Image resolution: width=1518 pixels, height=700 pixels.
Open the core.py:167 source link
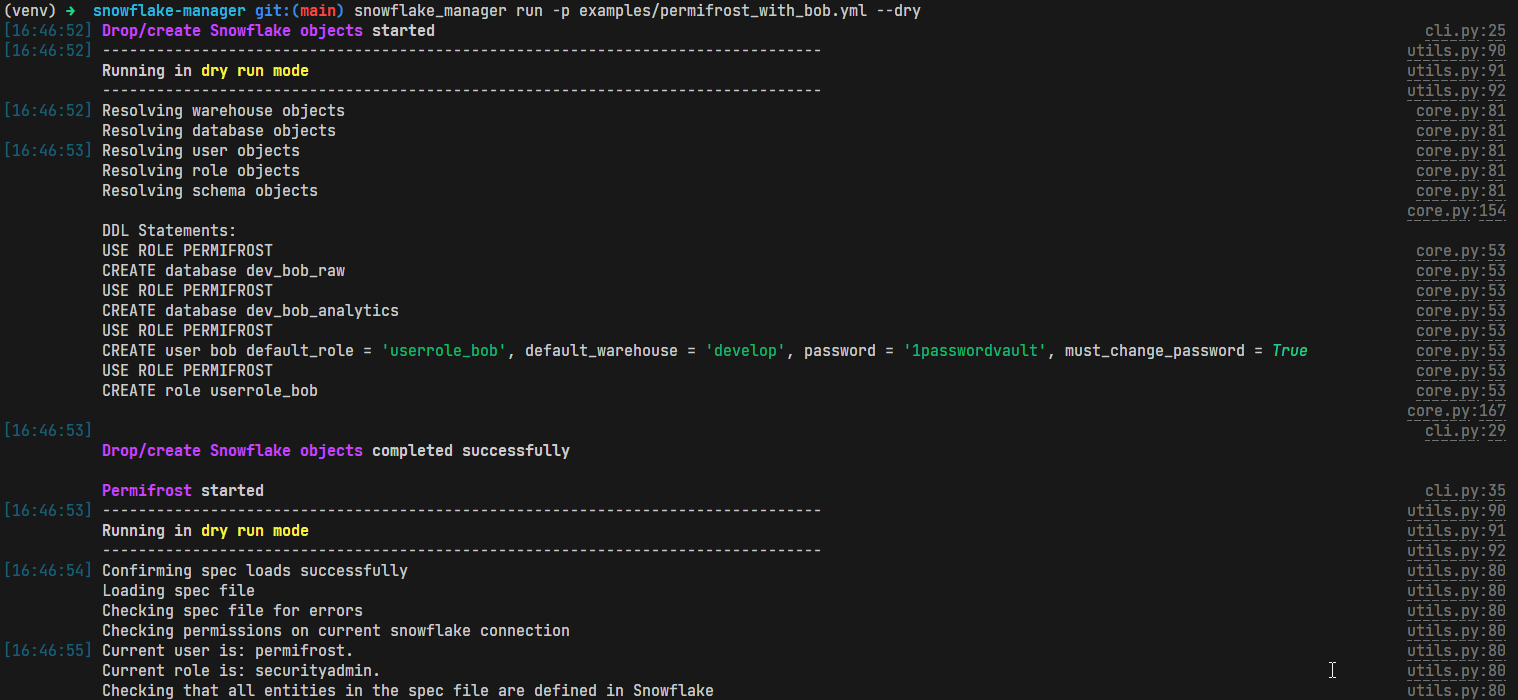(1456, 411)
